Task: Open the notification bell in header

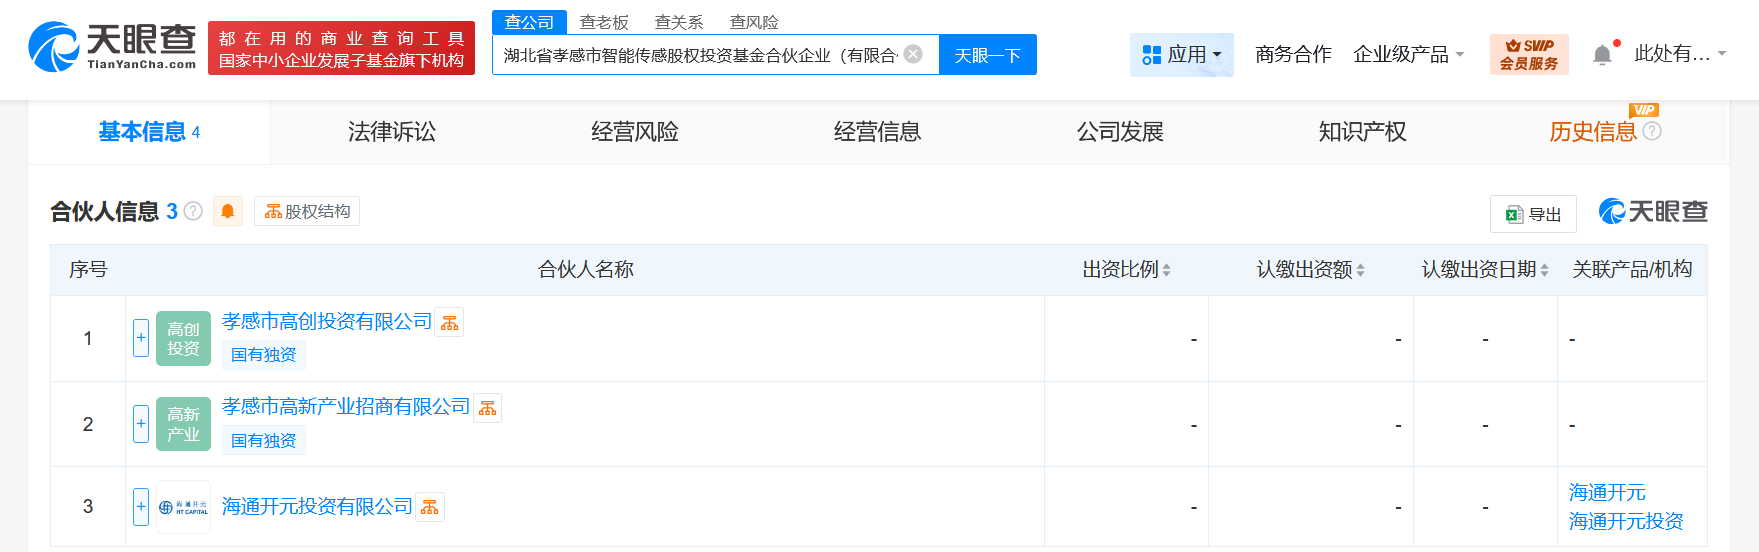Action: (x=1602, y=54)
